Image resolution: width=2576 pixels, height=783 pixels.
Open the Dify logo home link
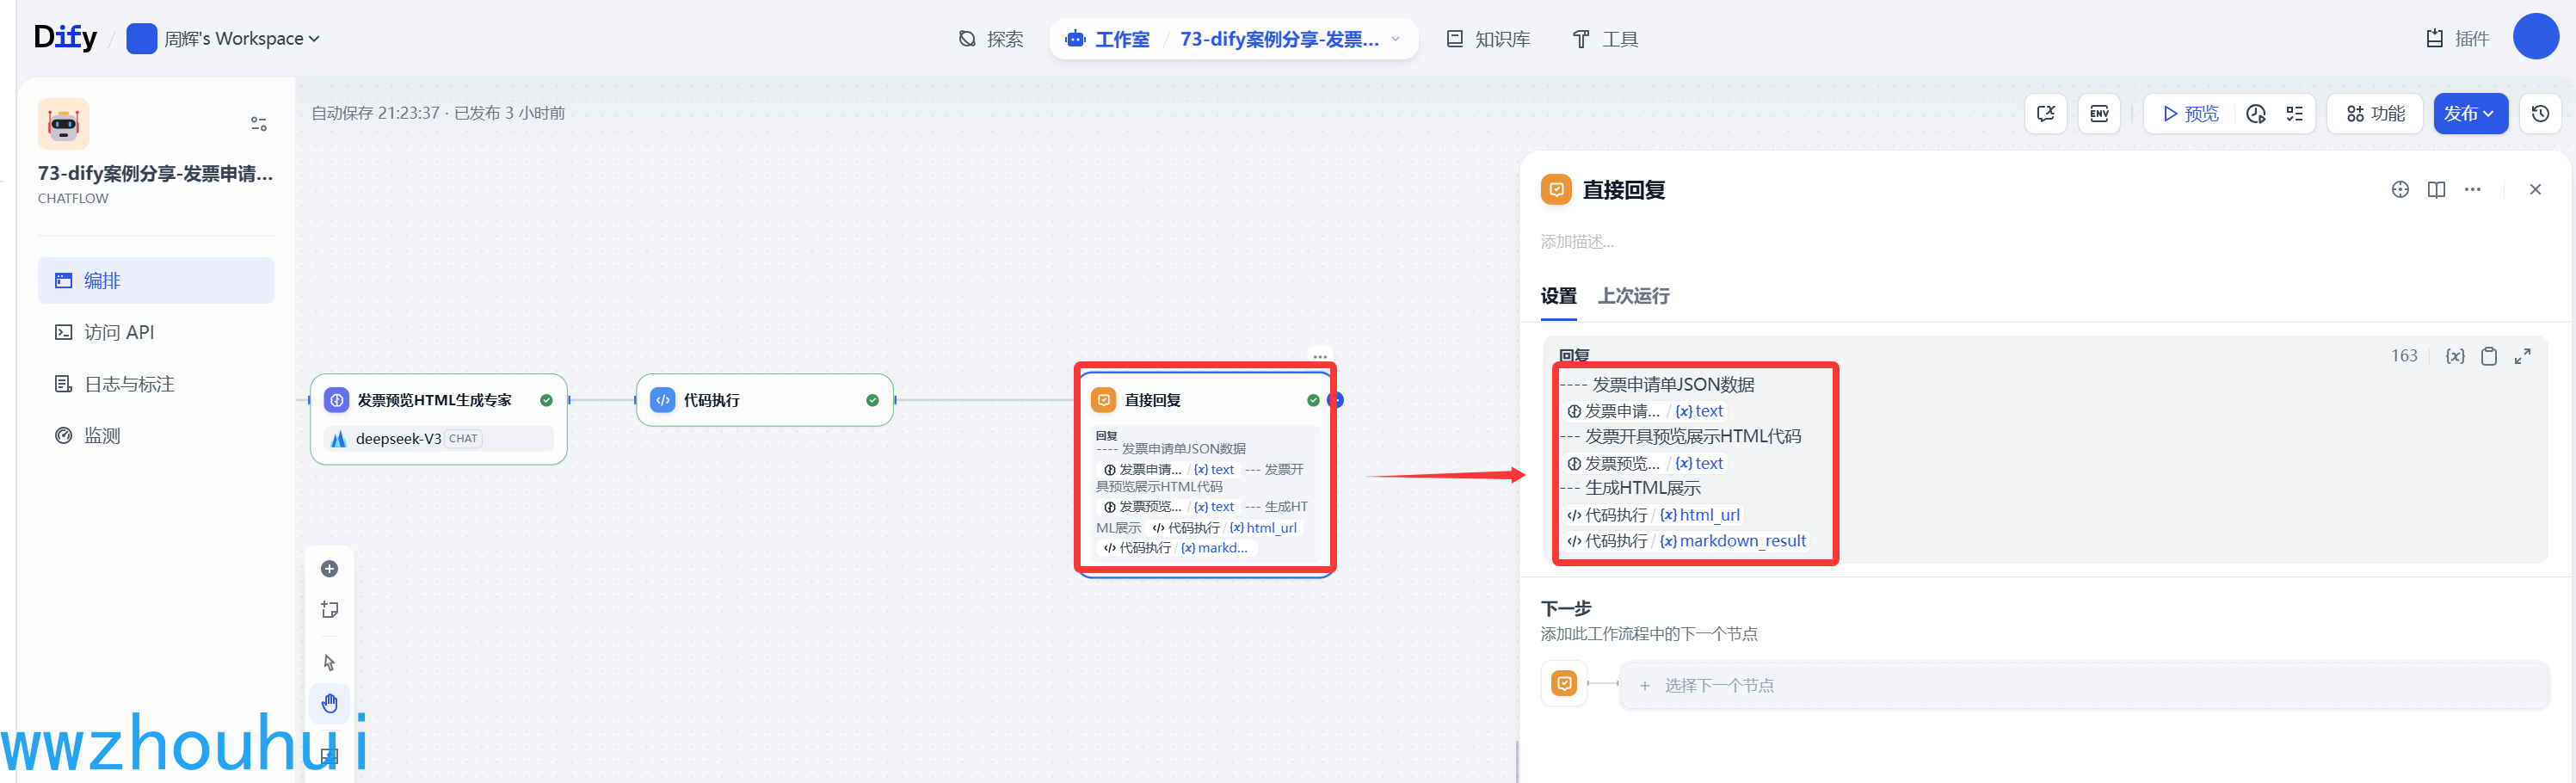tap(65, 38)
